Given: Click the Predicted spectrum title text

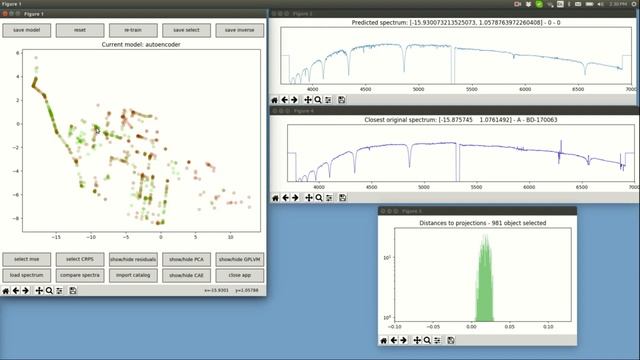Looking at the screenshot, I should click(456, 22).
